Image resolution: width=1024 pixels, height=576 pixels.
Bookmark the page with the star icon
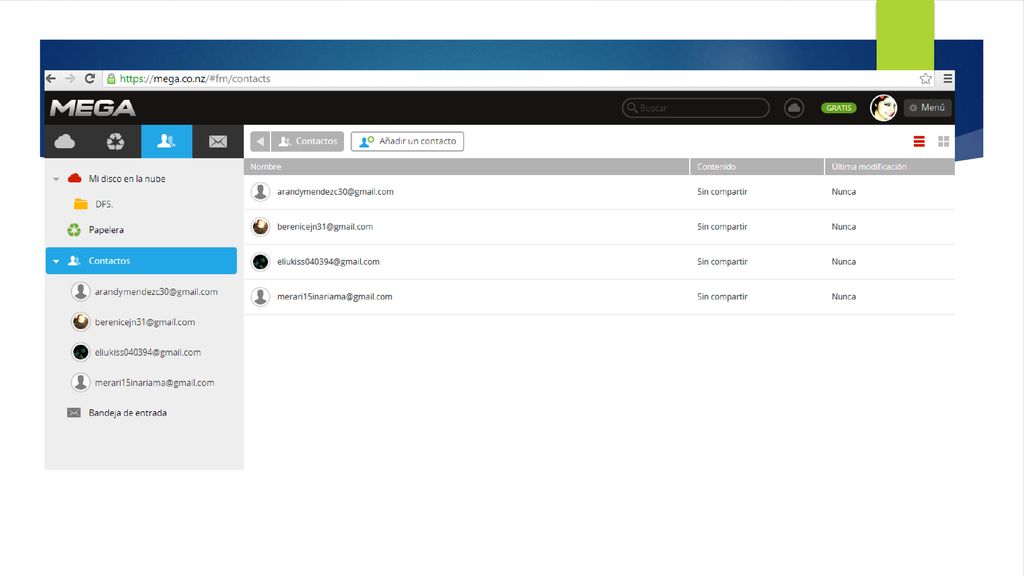[x=925, y=78]
